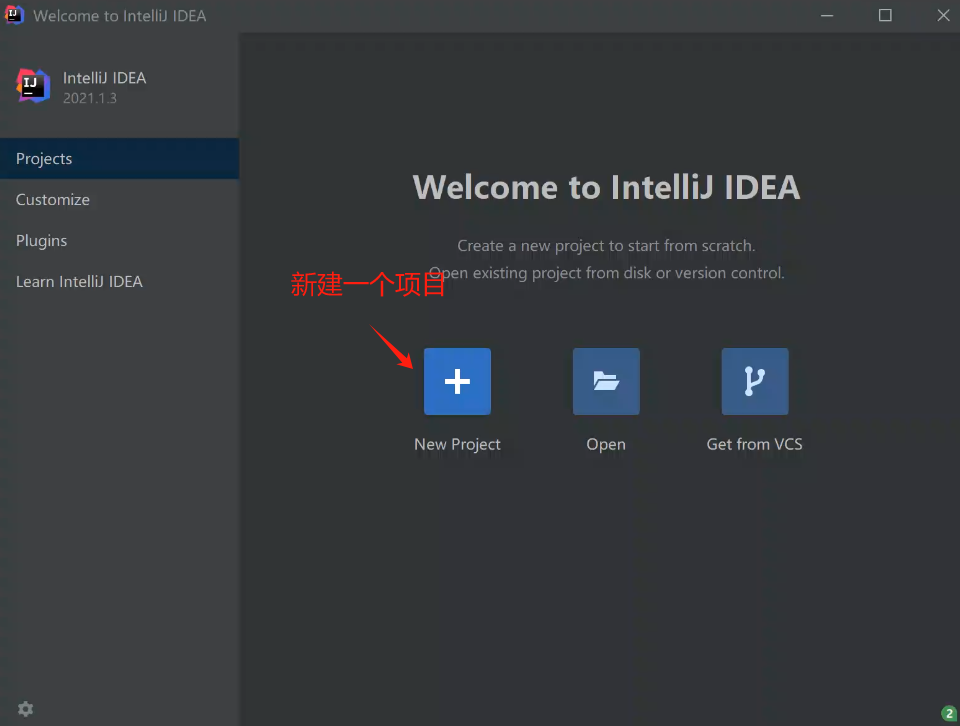Click the IntelliJ icon in title bar
Screen dimensions: 960x726
point(14,15)
